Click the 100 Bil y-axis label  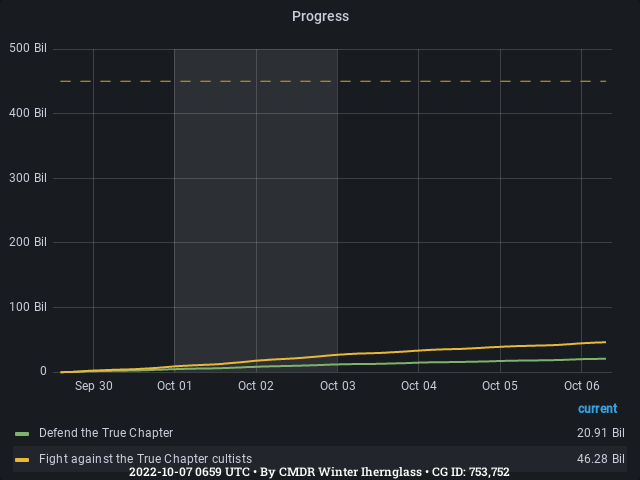pyautogui.click(x=28, y=307)
